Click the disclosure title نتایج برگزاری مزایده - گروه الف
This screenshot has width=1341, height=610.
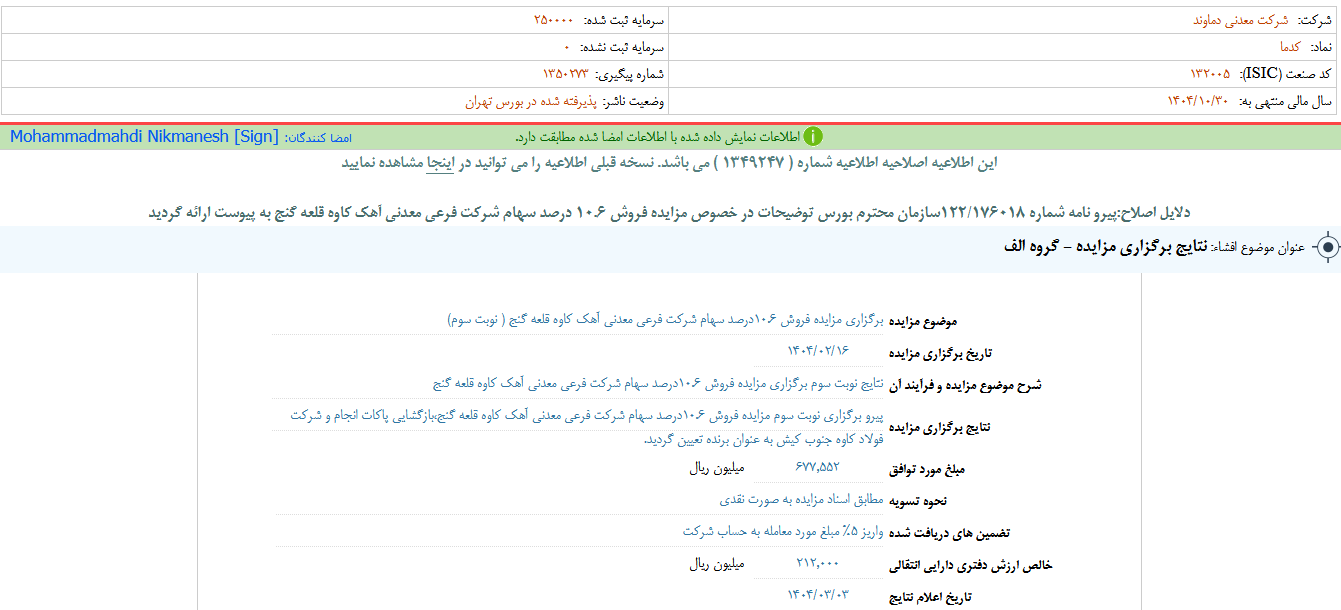coord(1105,247)
